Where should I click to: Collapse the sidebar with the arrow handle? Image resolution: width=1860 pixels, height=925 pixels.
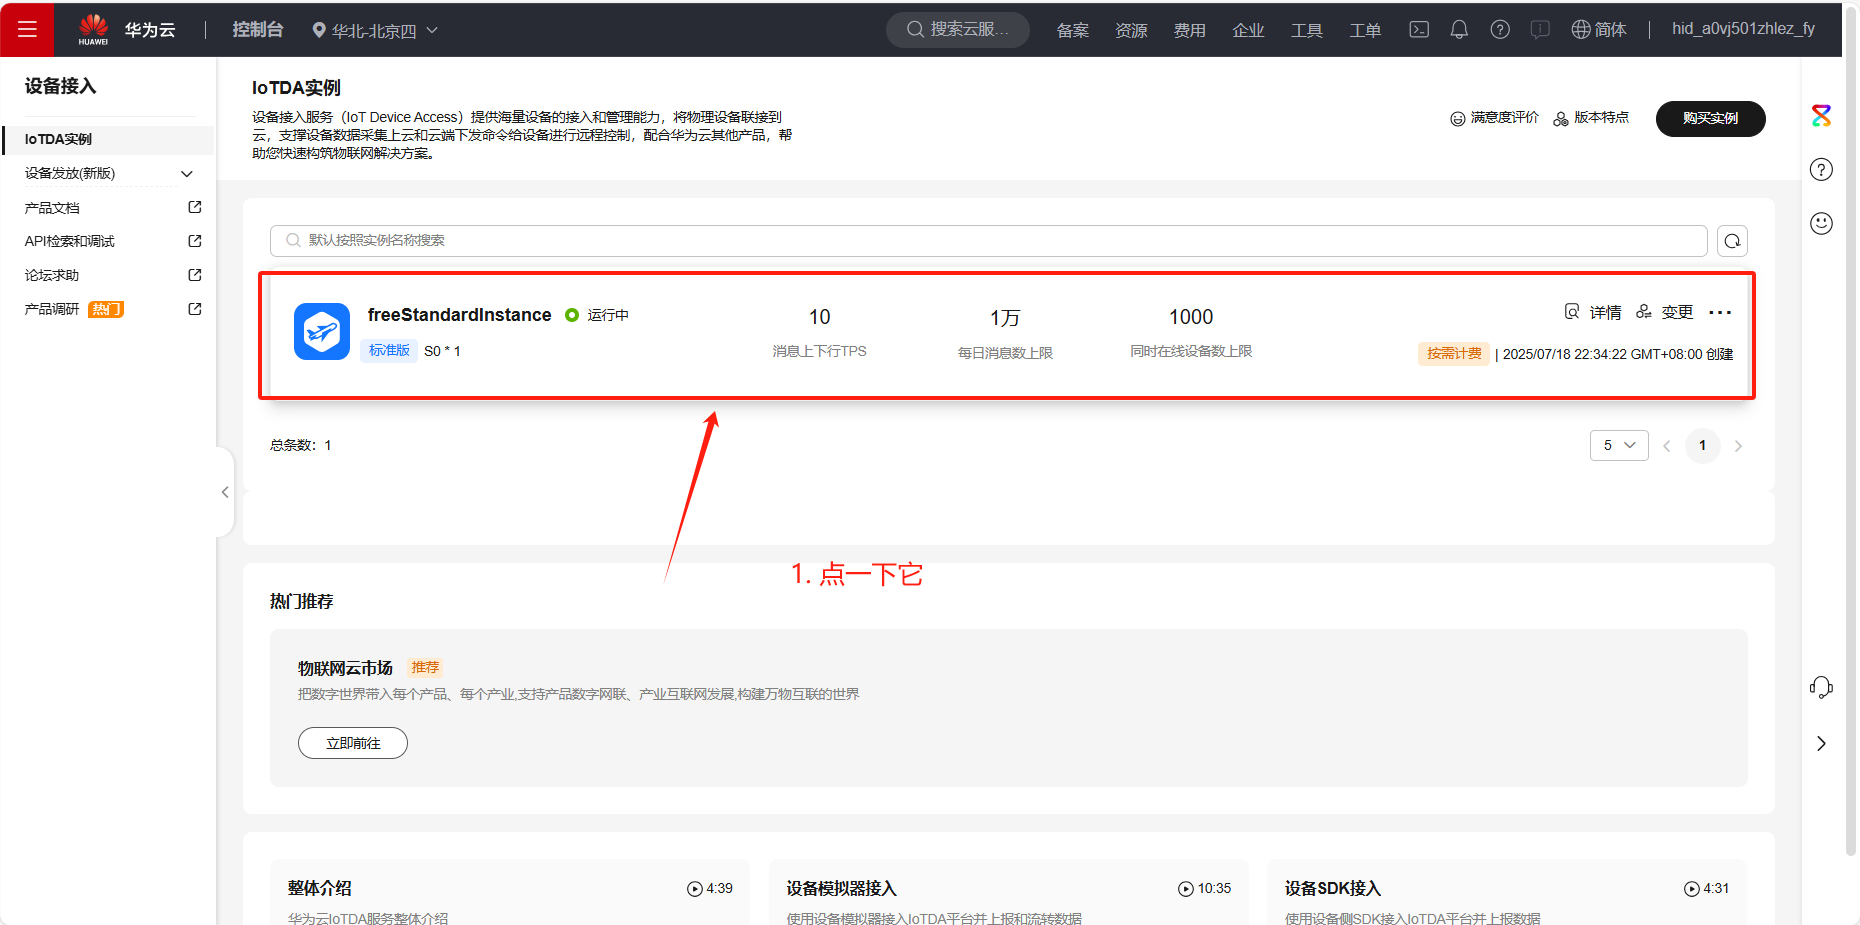pyautogui.click(x=225, y=492)
